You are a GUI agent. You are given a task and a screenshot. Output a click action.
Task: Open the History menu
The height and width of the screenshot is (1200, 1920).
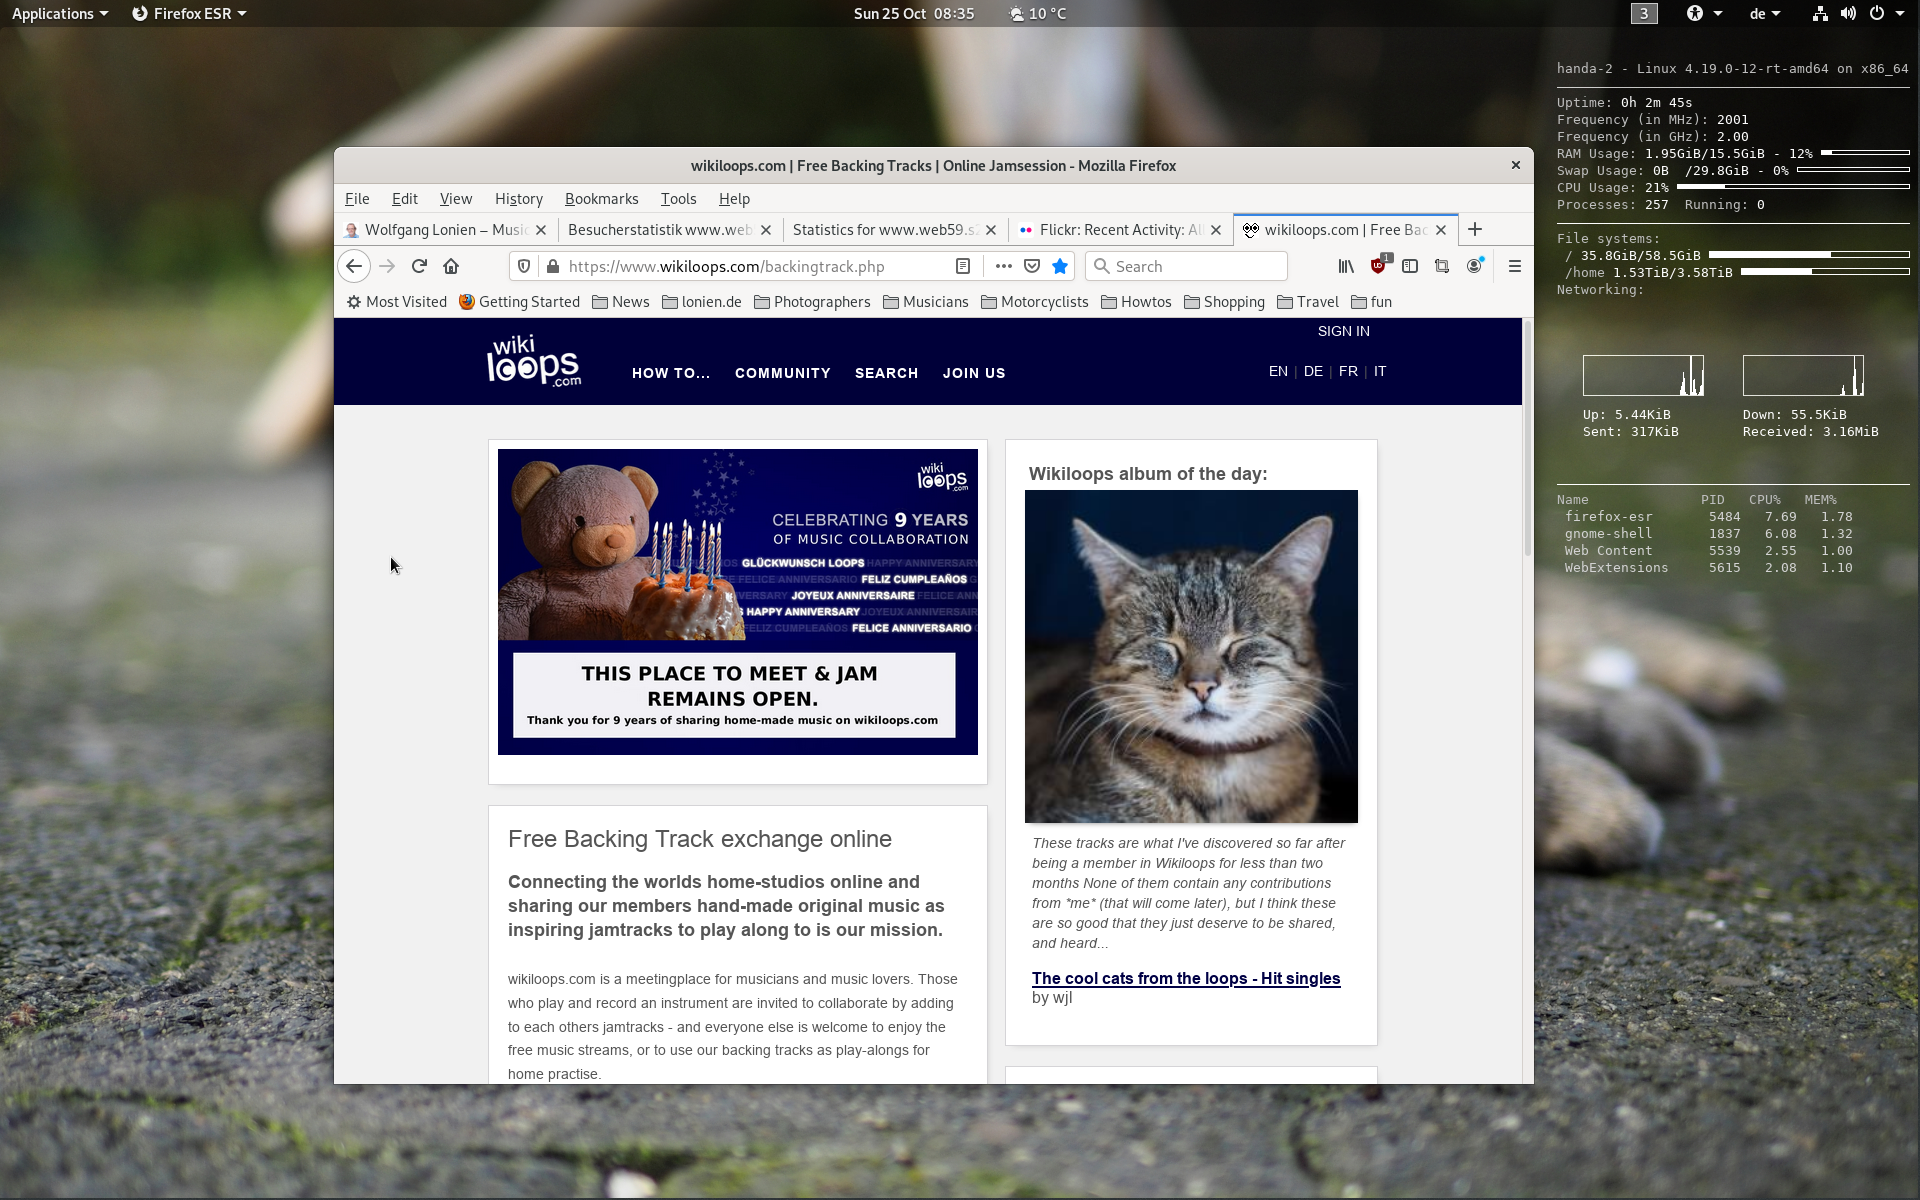point(519,199)
